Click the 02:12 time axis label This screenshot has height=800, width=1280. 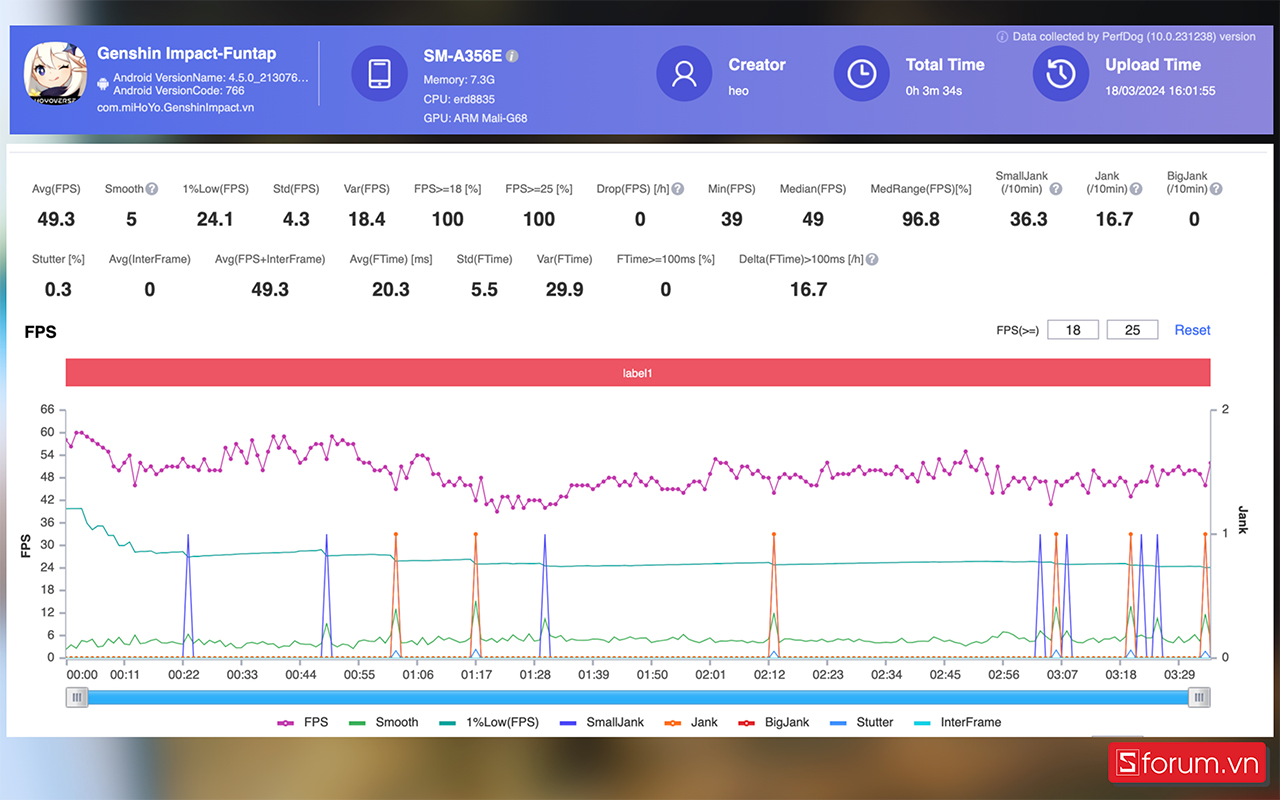click(769, 675)
